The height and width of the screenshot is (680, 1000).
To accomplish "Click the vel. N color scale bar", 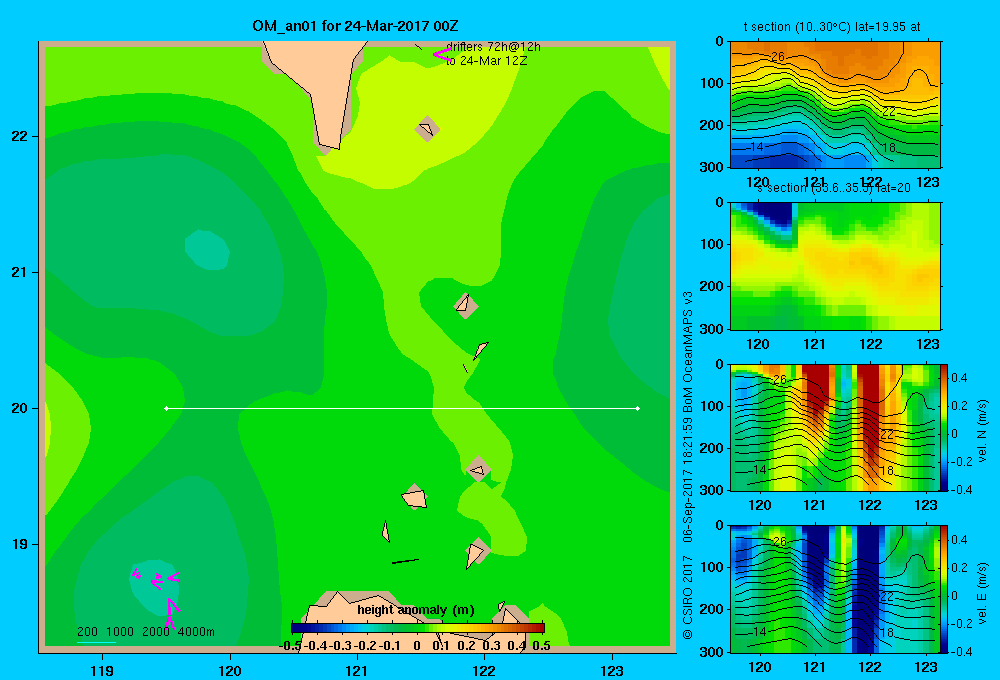I will pyautogui.click(x=945, y=427).
